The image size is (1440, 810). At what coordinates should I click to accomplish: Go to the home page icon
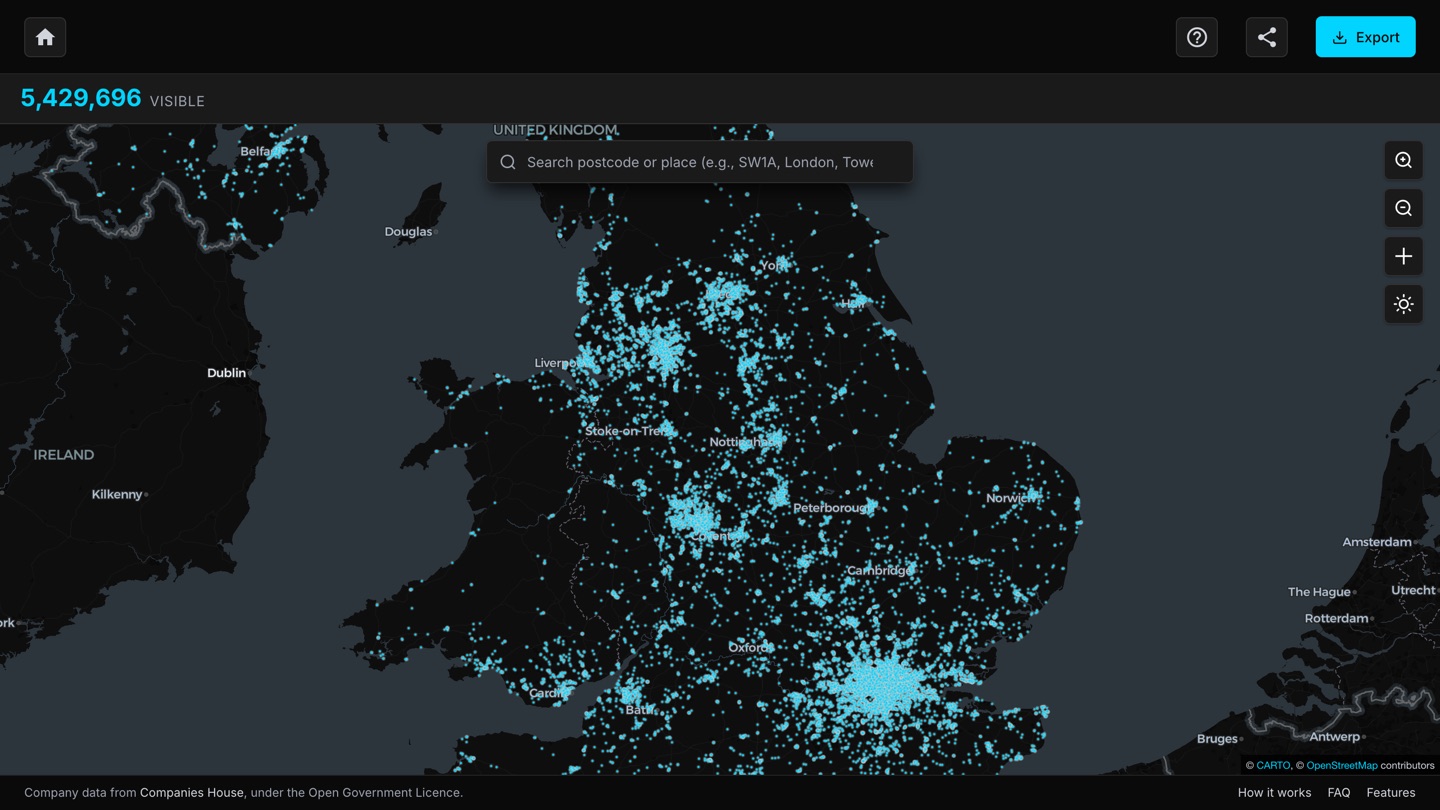pyautogui.click(x=45, y=37)
